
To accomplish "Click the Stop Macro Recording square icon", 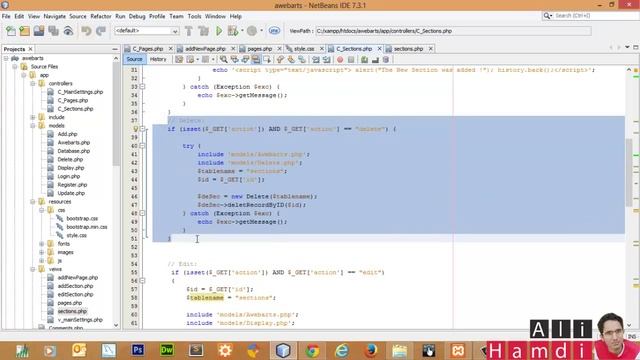I will (x=351, y=60).
